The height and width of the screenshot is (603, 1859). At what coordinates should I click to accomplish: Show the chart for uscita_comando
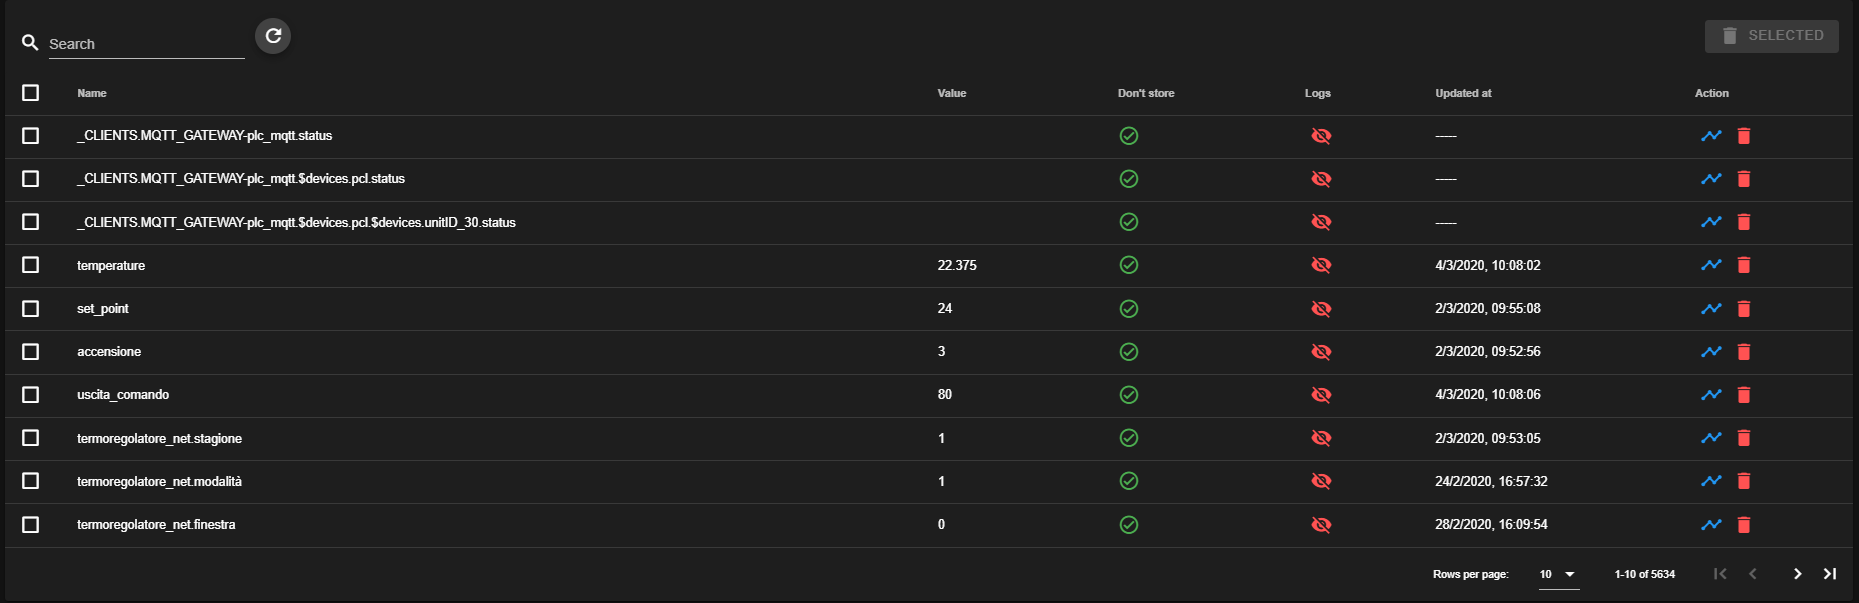1711,395
